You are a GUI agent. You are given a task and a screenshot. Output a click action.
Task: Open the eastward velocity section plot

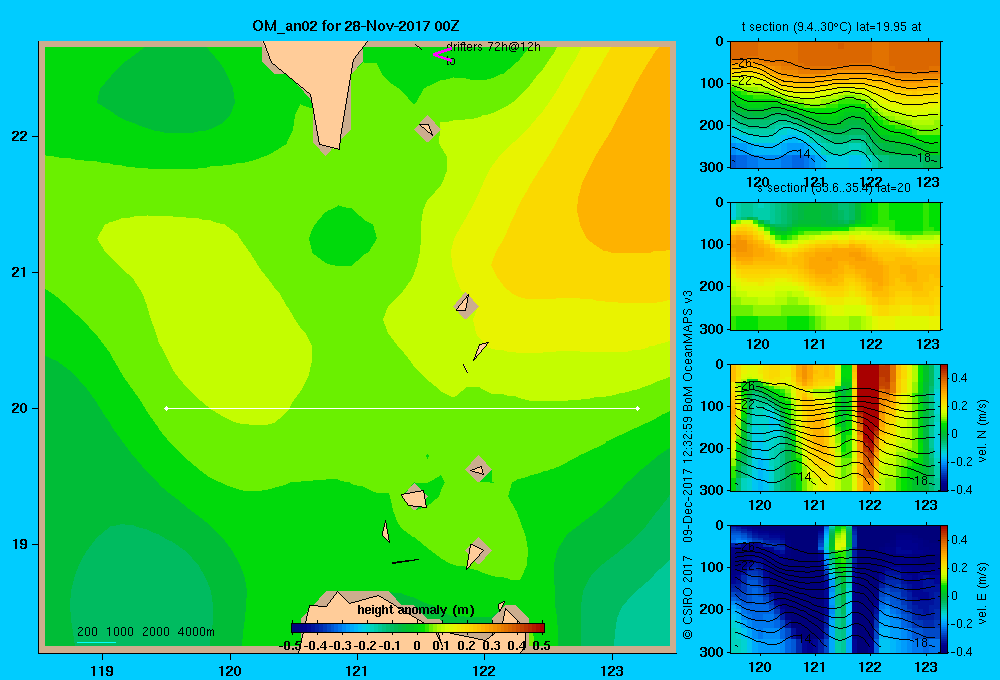[x=835, y=589]
